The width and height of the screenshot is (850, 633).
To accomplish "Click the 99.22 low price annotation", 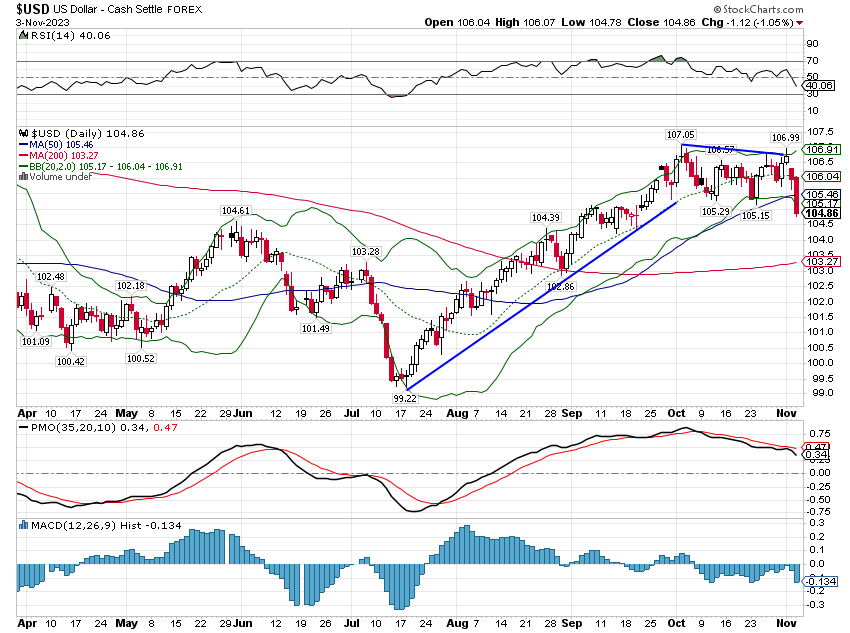I will point(404,398).
